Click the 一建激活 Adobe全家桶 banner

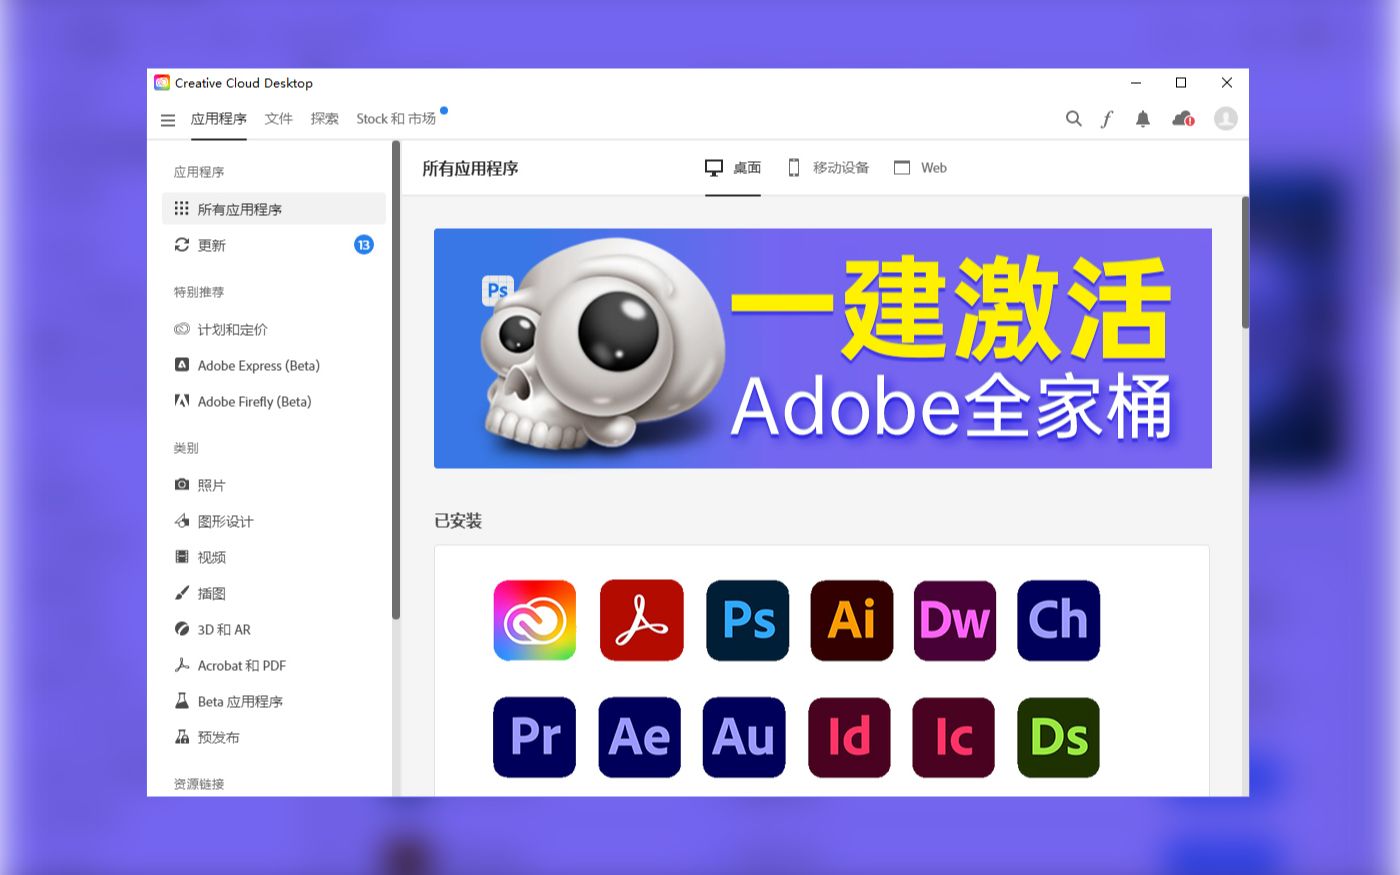823,348
